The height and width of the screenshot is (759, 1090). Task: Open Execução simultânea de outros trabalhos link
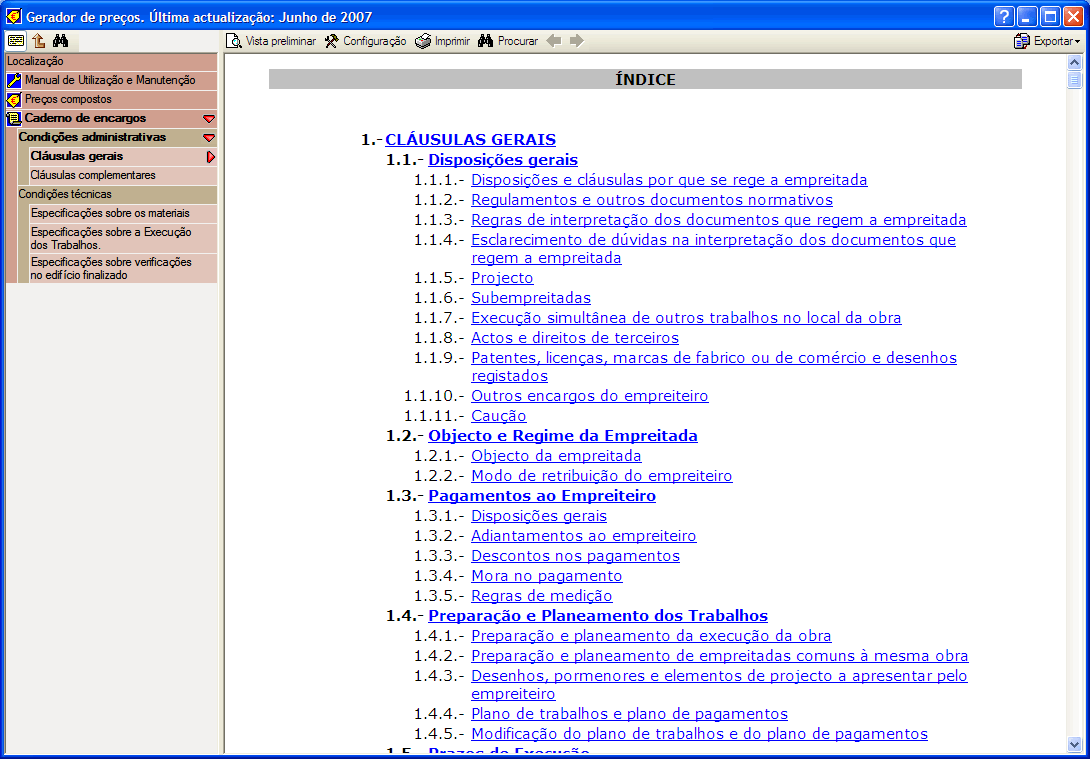(x=686, y=318)
